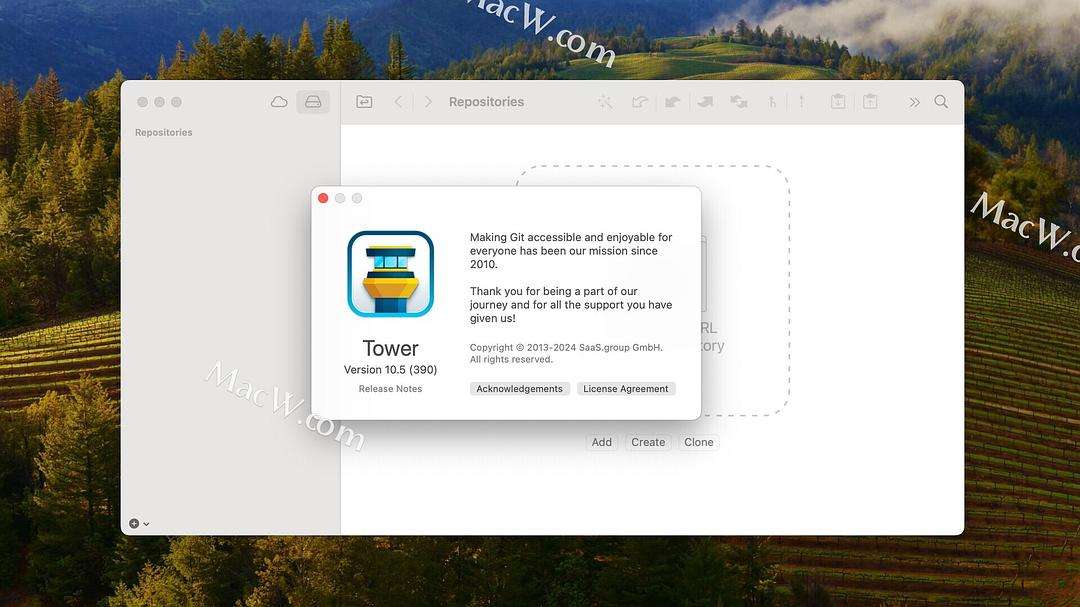The width and height of the screenshot is (1080, 607).
Task: Go back with the left chevron
Action: (x=399, y=102)
